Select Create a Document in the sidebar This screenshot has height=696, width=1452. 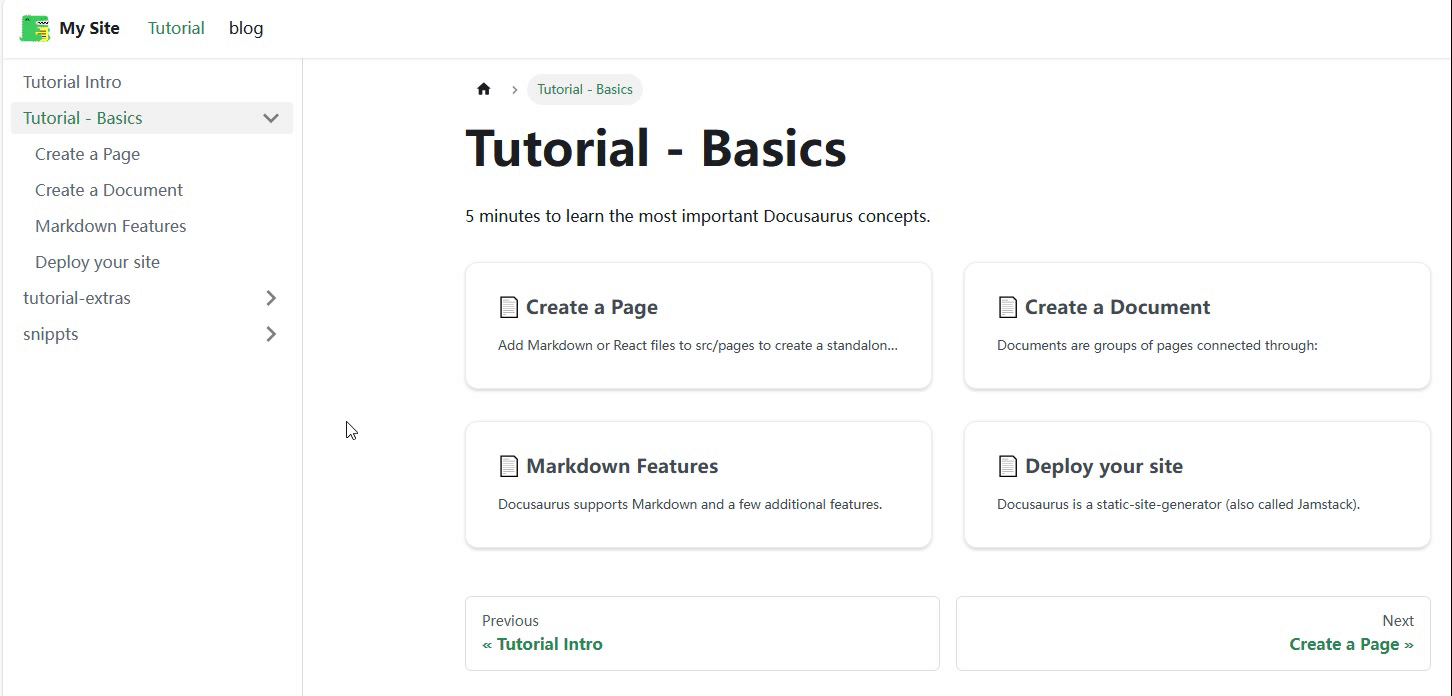(x=158, y=190)
